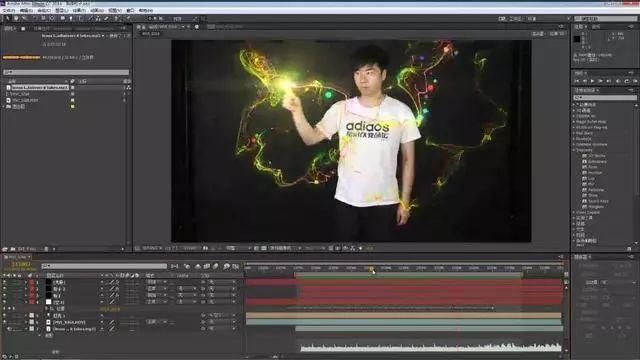
Task: Select the Zoom magnifier tool in toolbar
Action: coord(24,18)
